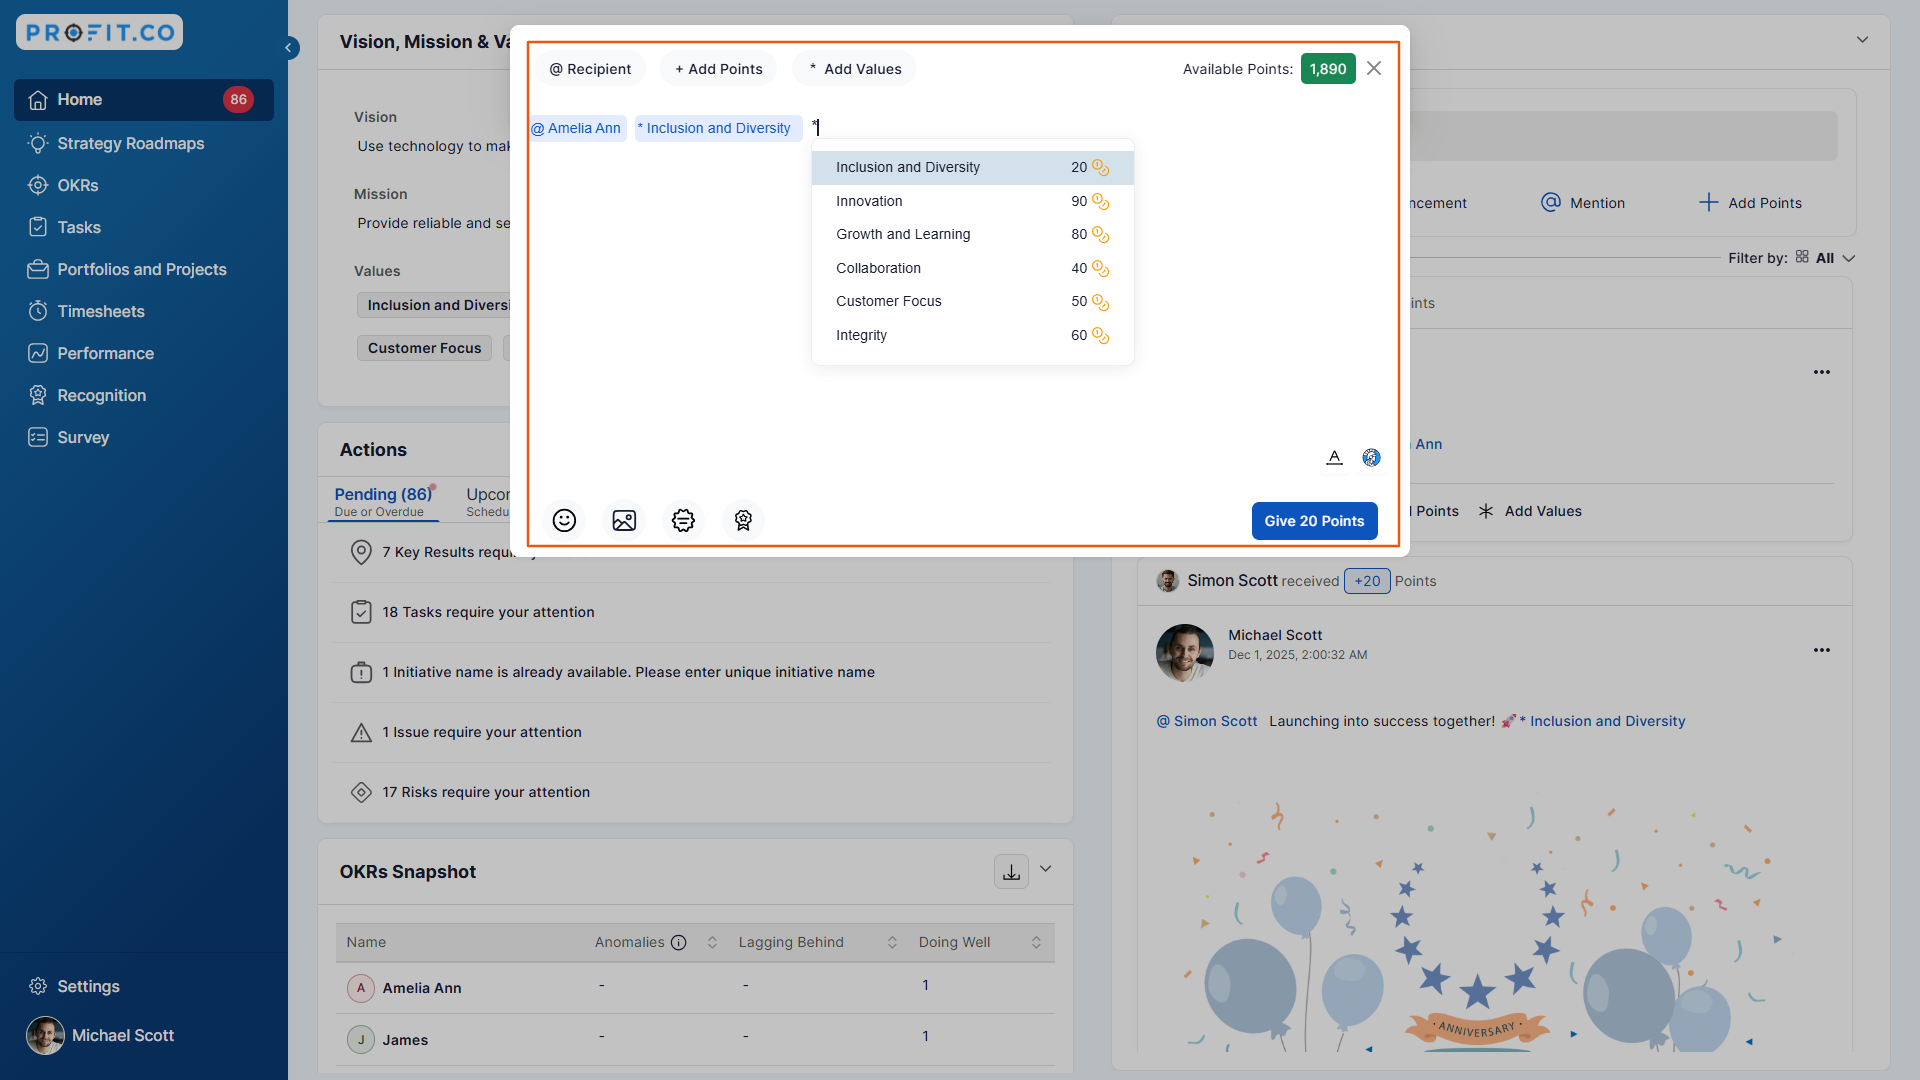Click the + Add Points chip
Image resolution: width=1920 pixels, height=1080 pixels.
(718, 69)
